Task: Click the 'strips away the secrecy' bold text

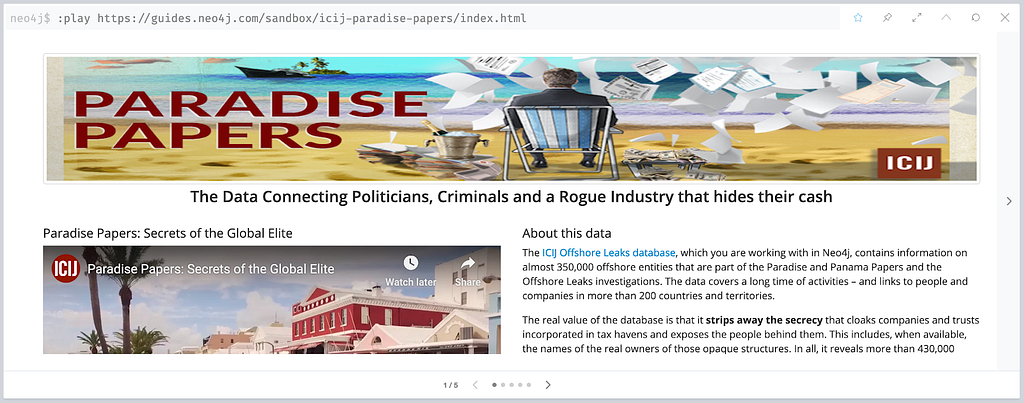Action: tap(763, 320)
